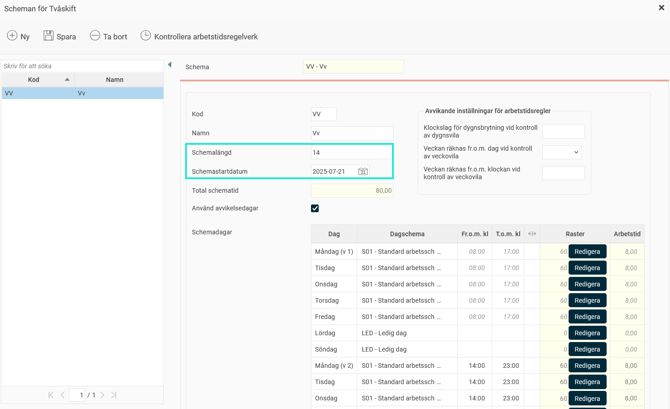Image resolution: width=670 pixels, height=409 pixels.
Task: Open Kontrollera arbetstidsregelverk clock icon
Action: [x=146, y=36]
